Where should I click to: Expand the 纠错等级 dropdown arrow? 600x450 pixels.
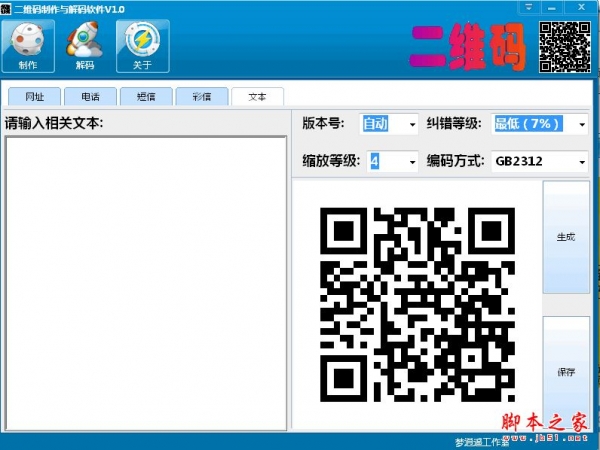click(582, 124)
